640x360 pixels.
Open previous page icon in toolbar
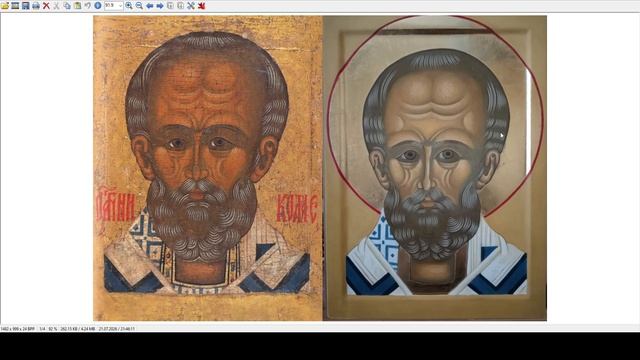(x=170, y=6)
